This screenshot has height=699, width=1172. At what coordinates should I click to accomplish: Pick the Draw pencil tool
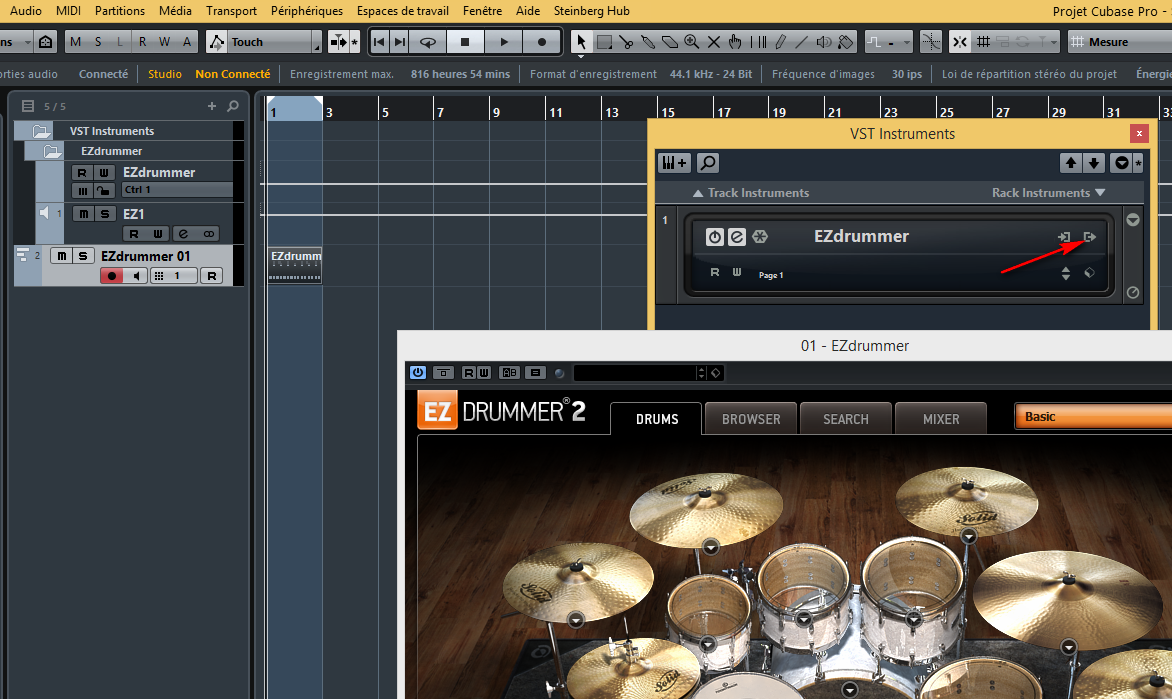click(x=780, y=42)
